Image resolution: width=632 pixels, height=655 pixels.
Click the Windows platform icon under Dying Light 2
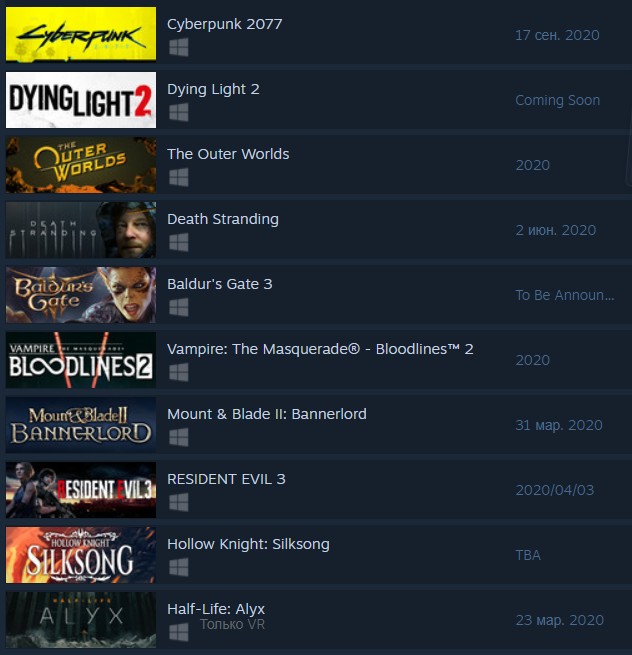tap(179, 112)
